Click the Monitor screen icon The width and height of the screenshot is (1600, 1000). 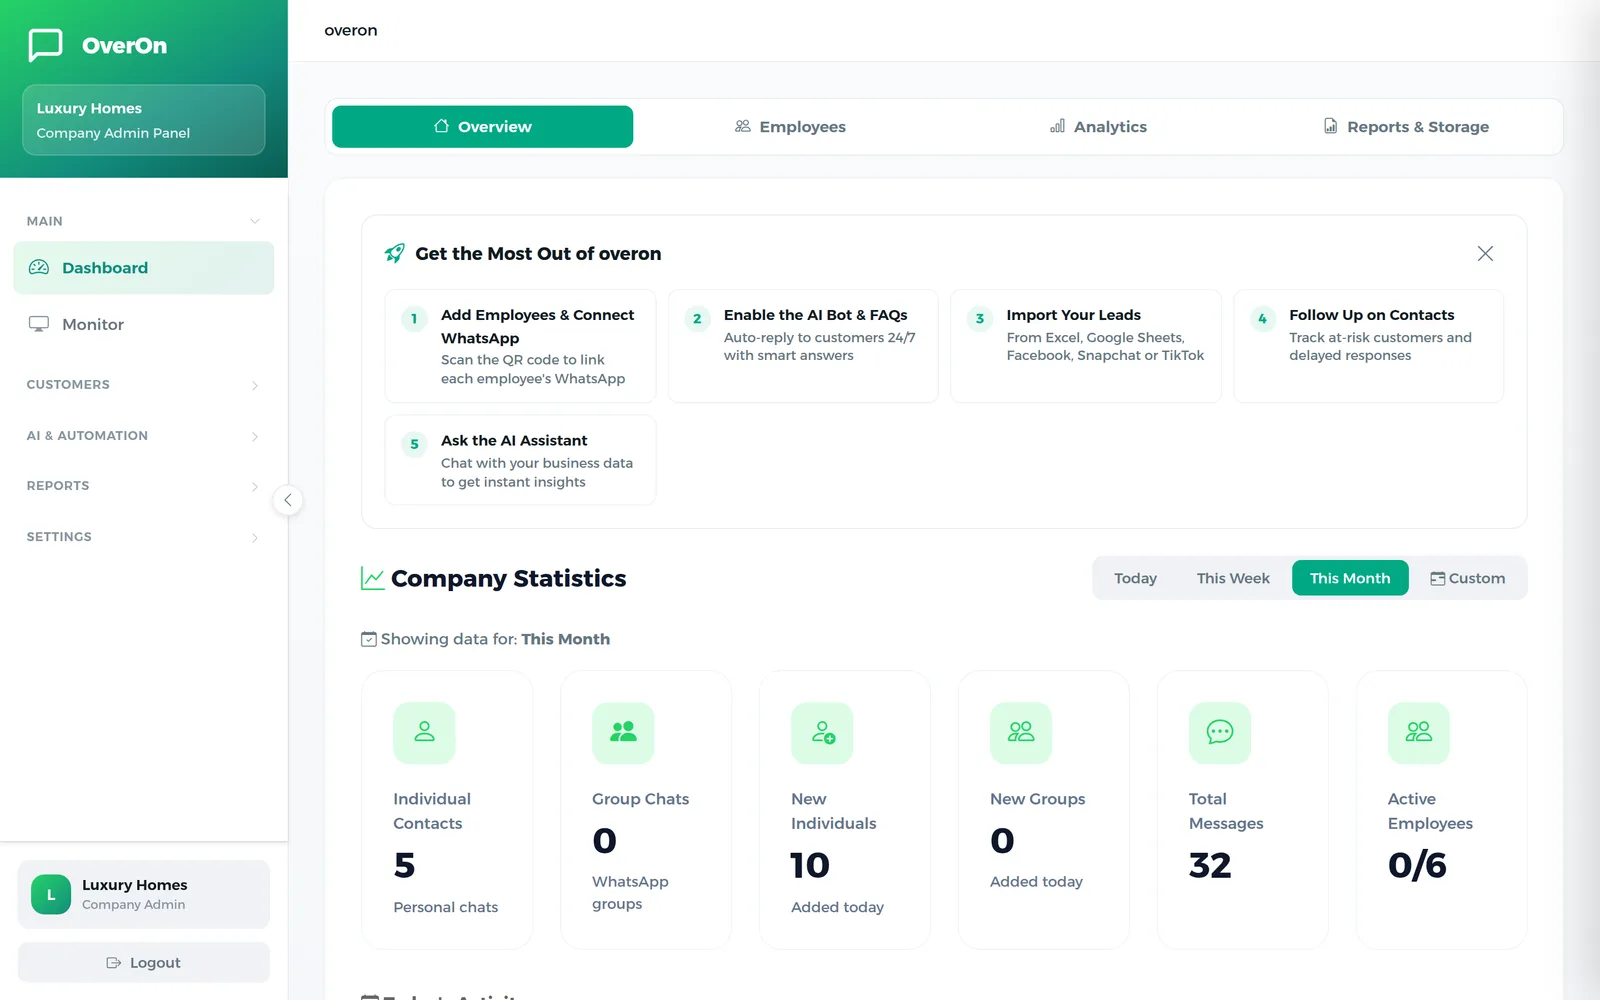point(39,324)
